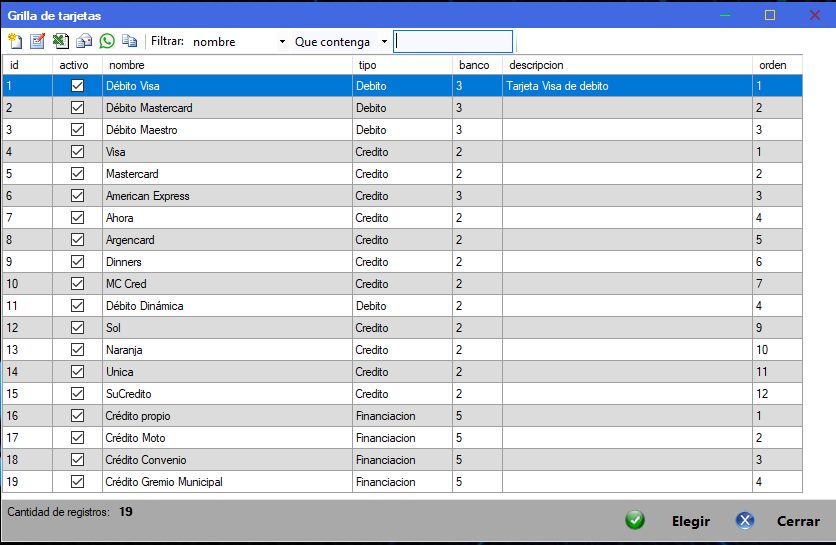Sort by the id column header
This screenshot has height=545, width=836.
click(27, 65)
